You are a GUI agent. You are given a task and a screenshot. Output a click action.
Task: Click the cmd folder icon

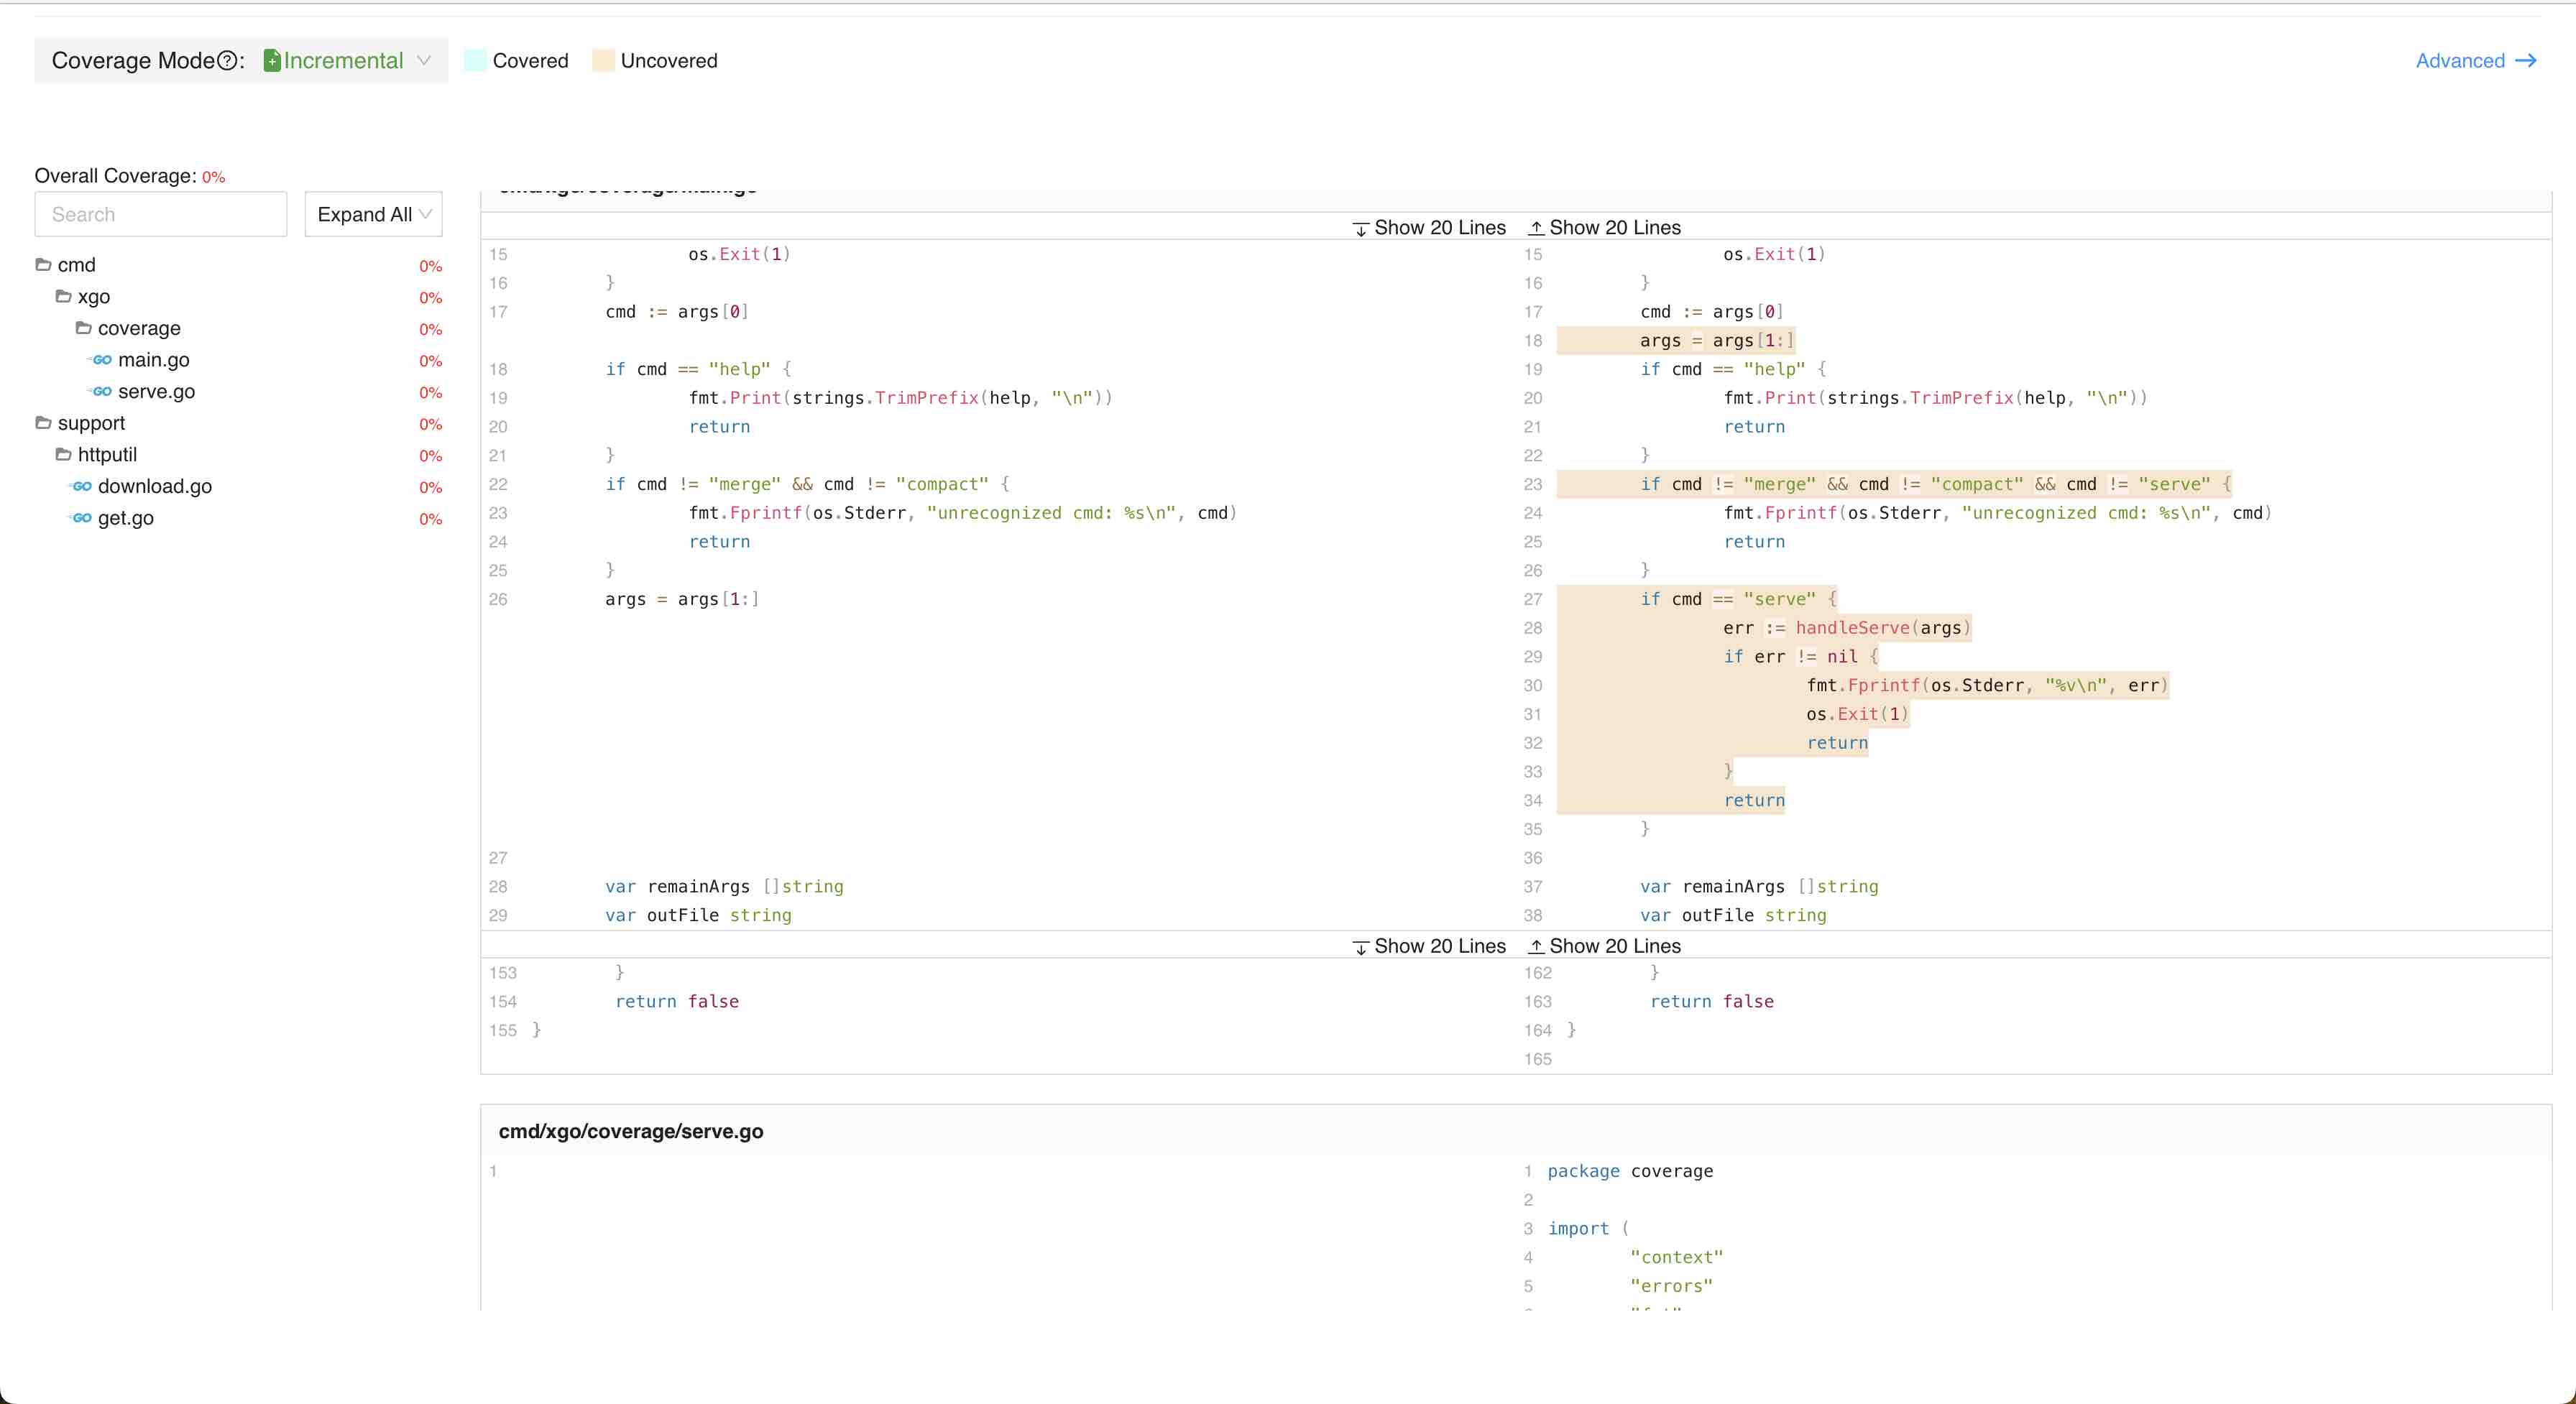coord(43,265)
